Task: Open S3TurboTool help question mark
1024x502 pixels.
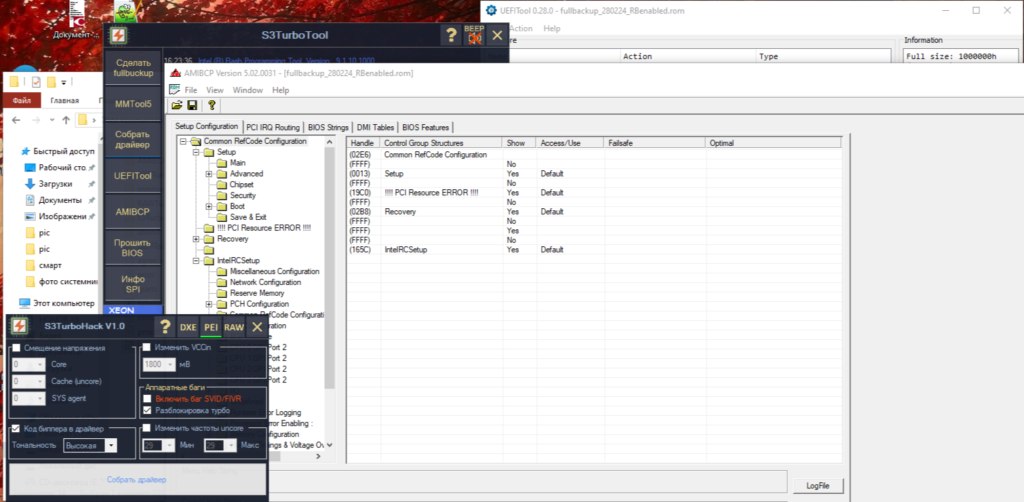Action: click(451, 35)
